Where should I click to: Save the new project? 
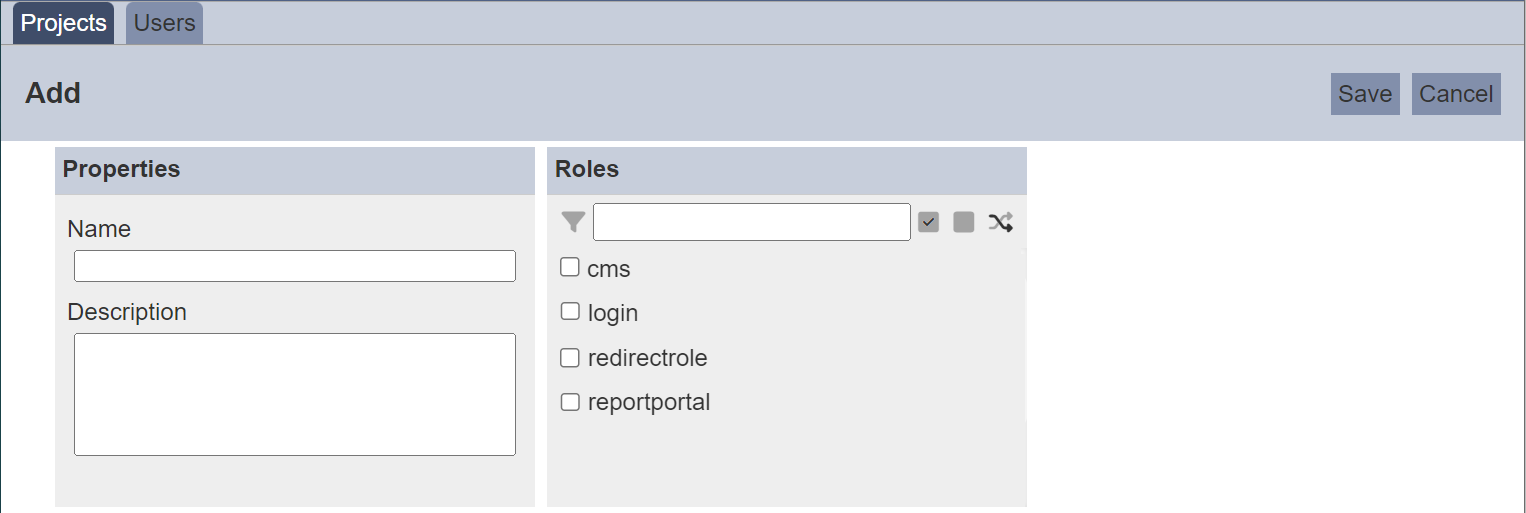click(1365, 94)
